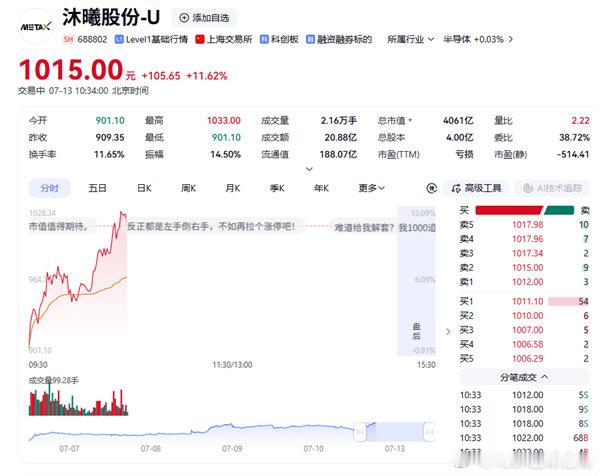Click the 换手率 11.65% value

(109, 155)
